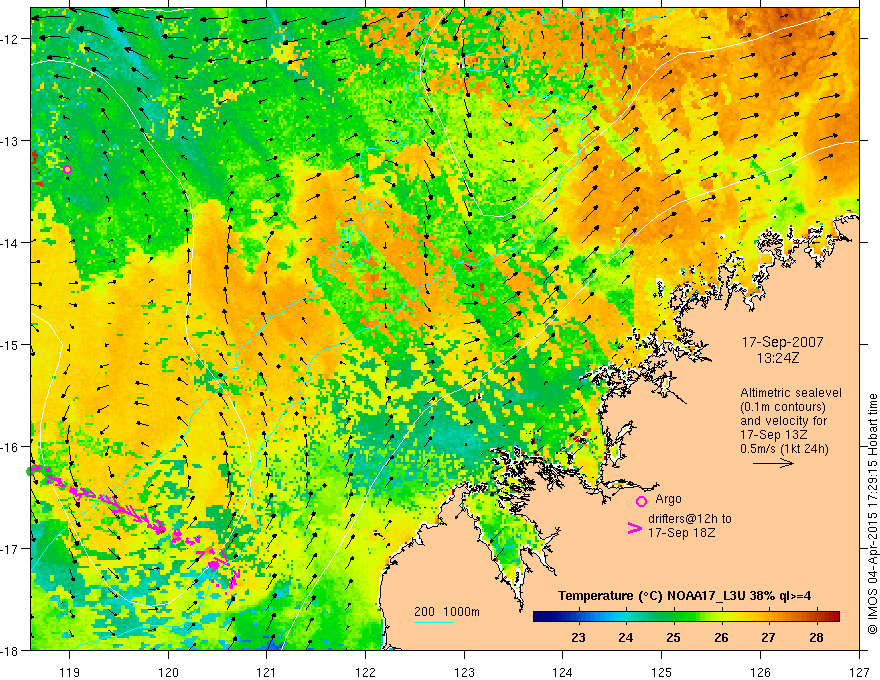Click the magenta drifters arrowhead legend symbol
Image resolution: width=880 pixels, height=680 pixels.
coord(635,527)
